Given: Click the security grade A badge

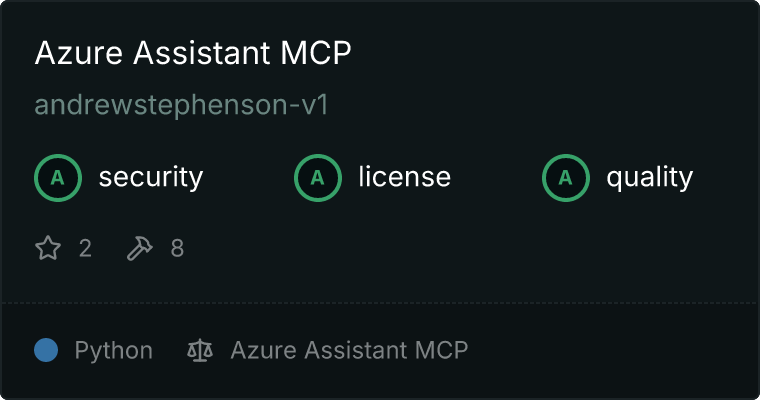Looking at the screenshot, I should pyautogui.click(x=58, y=178).
